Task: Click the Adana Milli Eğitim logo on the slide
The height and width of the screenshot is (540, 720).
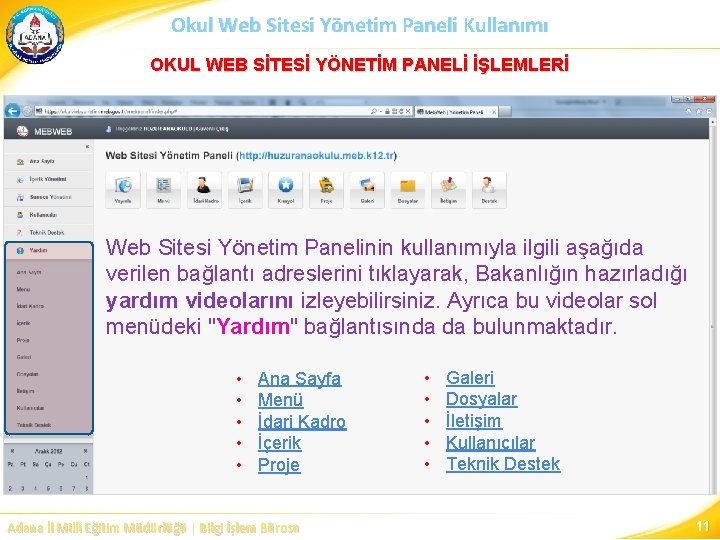Action: [x=34, y=35]
